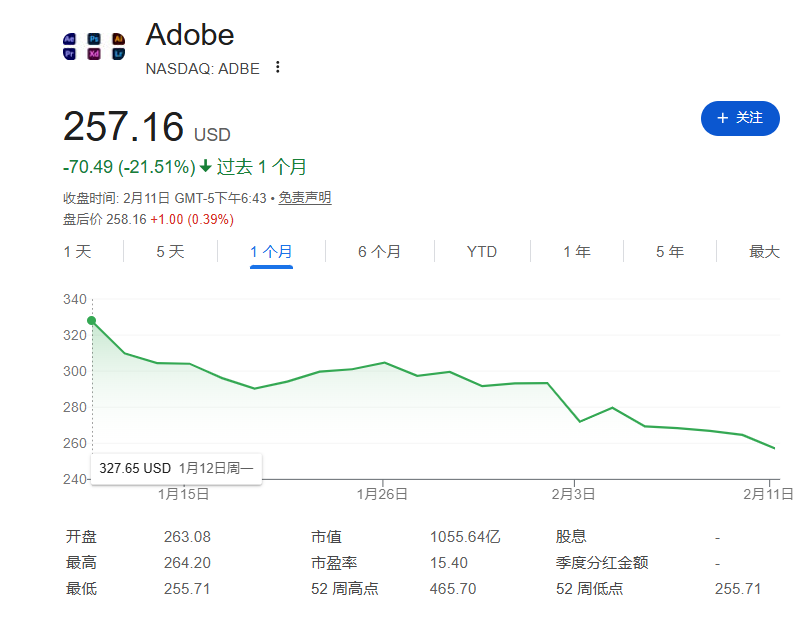Click the green start-point dot on the chart
This screenshot has width=801, height=620.
point(91,321)
